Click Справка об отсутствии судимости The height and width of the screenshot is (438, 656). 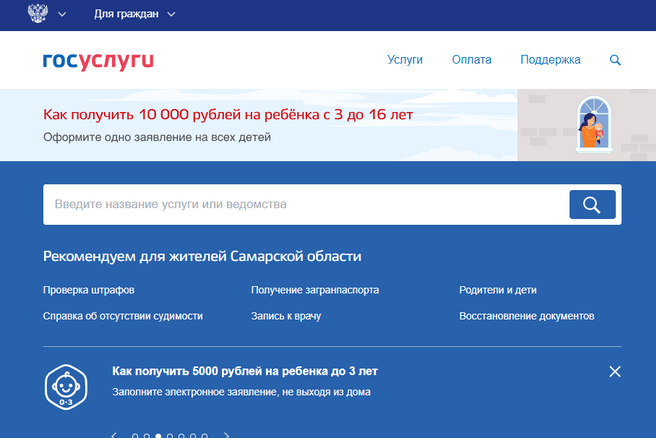tap(123, 316)
